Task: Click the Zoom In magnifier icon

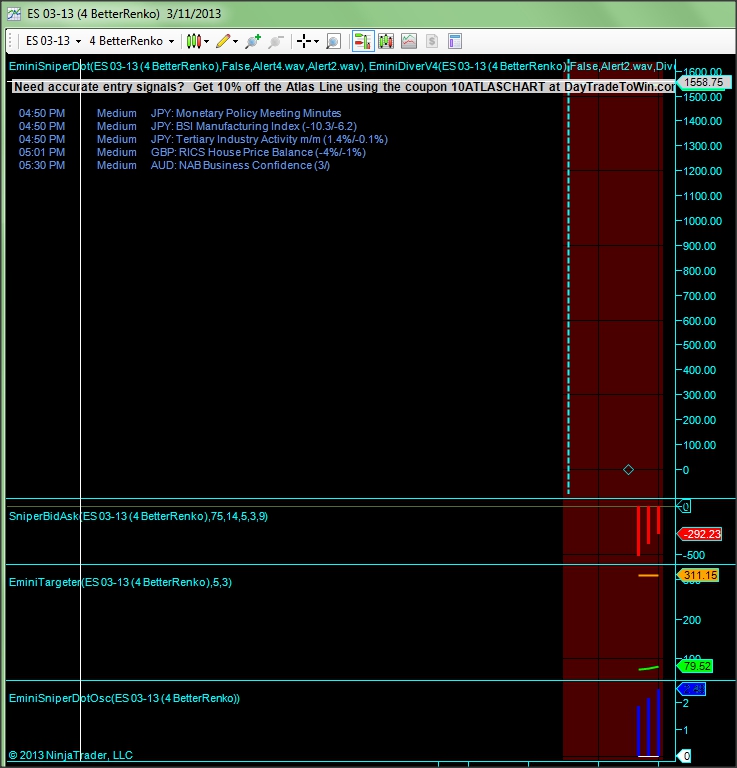Action: coord(253,41)
